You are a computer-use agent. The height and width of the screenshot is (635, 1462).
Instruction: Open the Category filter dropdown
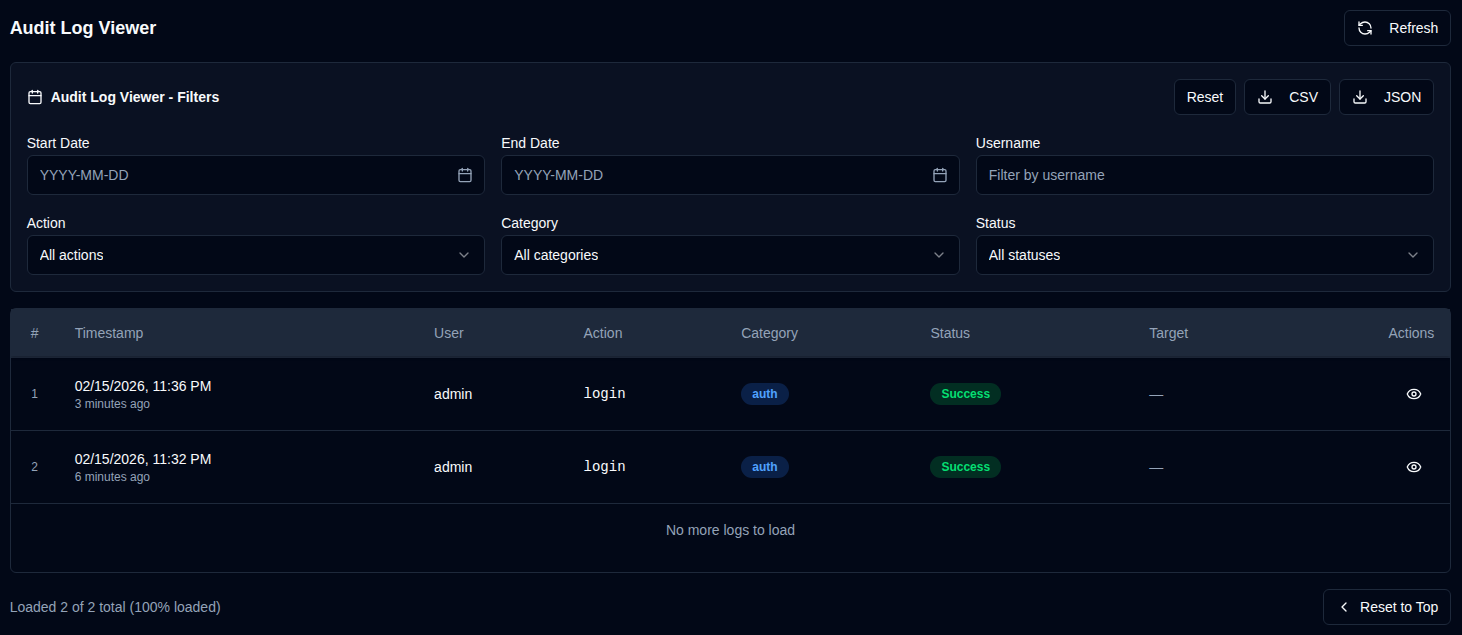[729, 255]
